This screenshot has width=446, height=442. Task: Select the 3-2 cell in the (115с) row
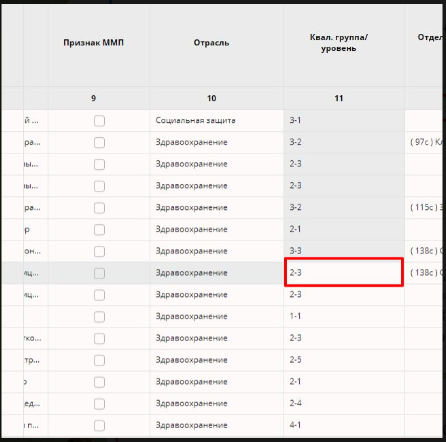[344, 208]
